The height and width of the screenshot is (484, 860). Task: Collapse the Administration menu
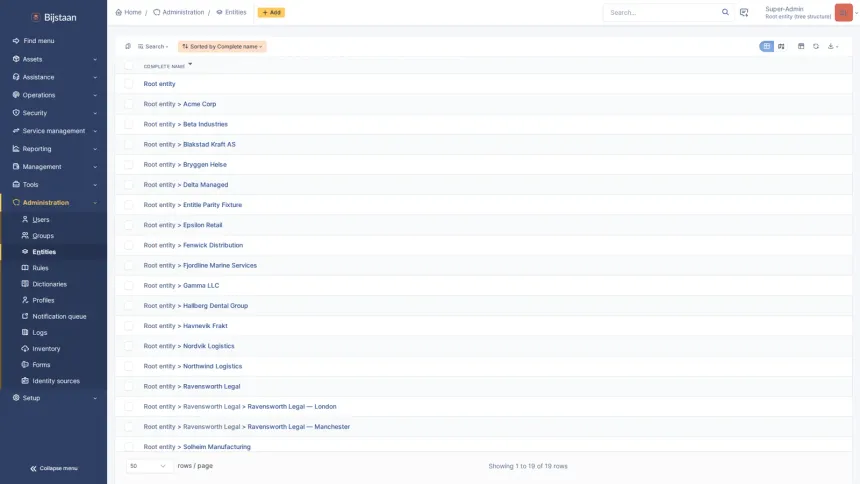[53, 202]
